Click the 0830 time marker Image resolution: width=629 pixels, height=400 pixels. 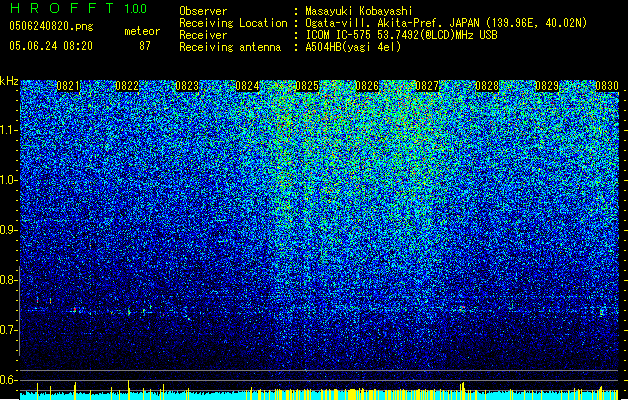[607, 86]
